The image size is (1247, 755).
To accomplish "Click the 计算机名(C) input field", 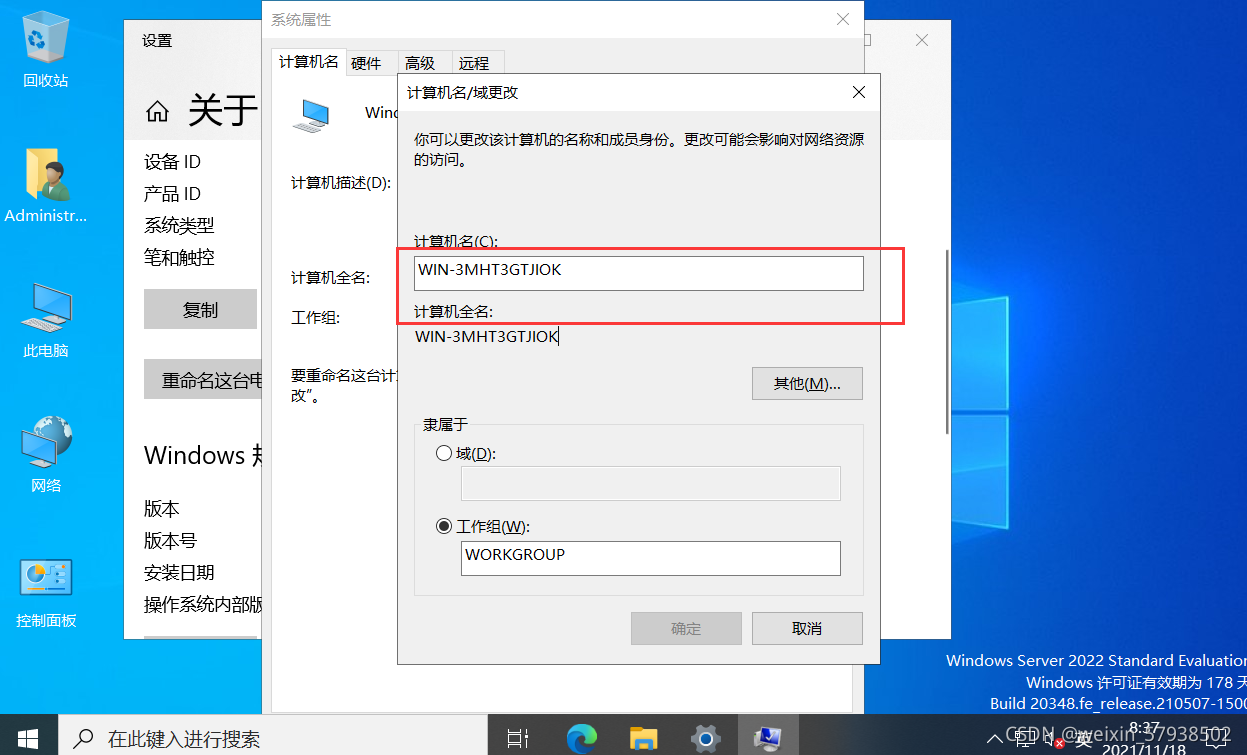I will pyautogui.click(x=639, y=273).
